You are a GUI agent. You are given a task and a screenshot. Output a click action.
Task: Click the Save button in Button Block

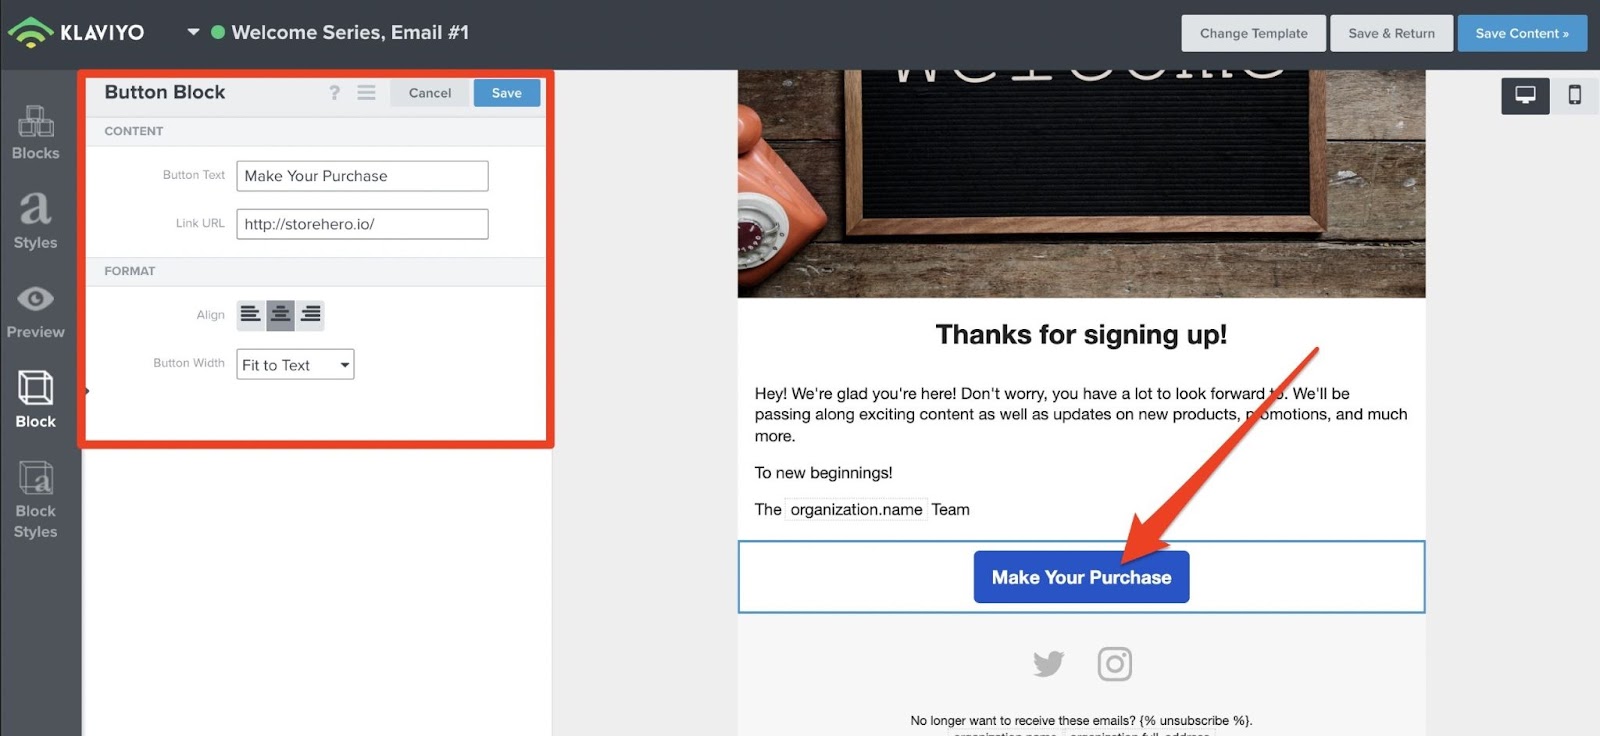507,93
